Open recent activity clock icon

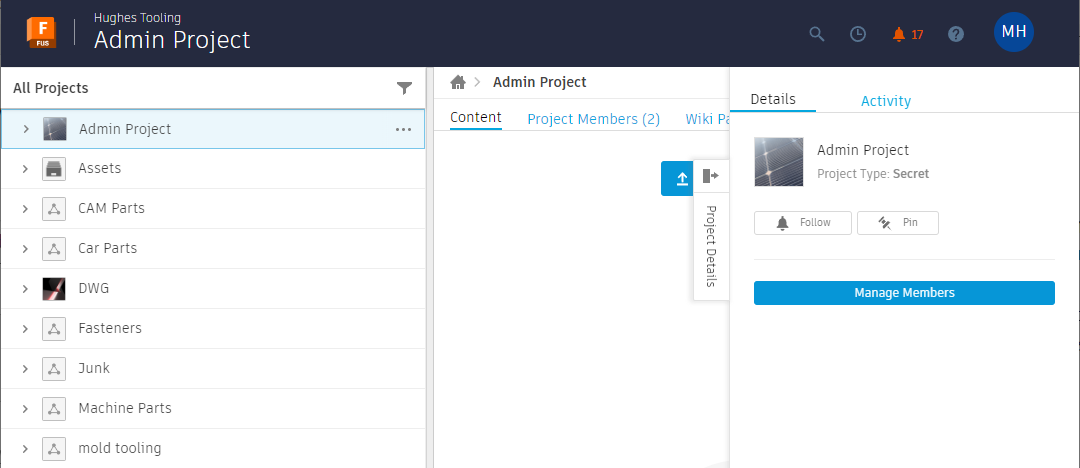858,34
